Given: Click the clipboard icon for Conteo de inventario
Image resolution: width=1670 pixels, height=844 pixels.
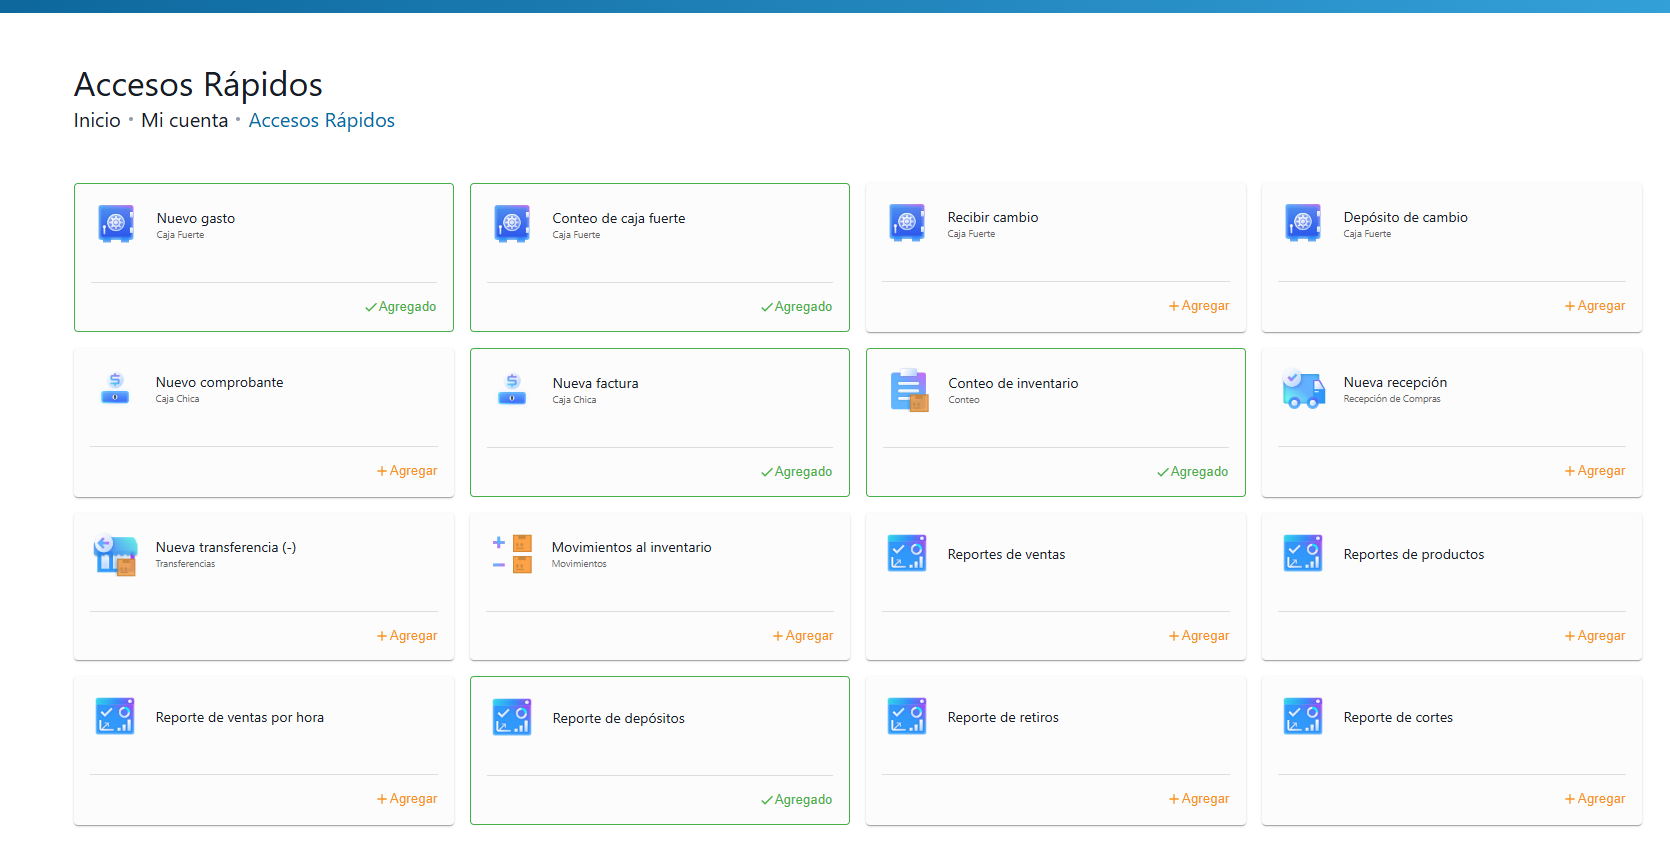Looking at the screenshot, I should 909,390.
